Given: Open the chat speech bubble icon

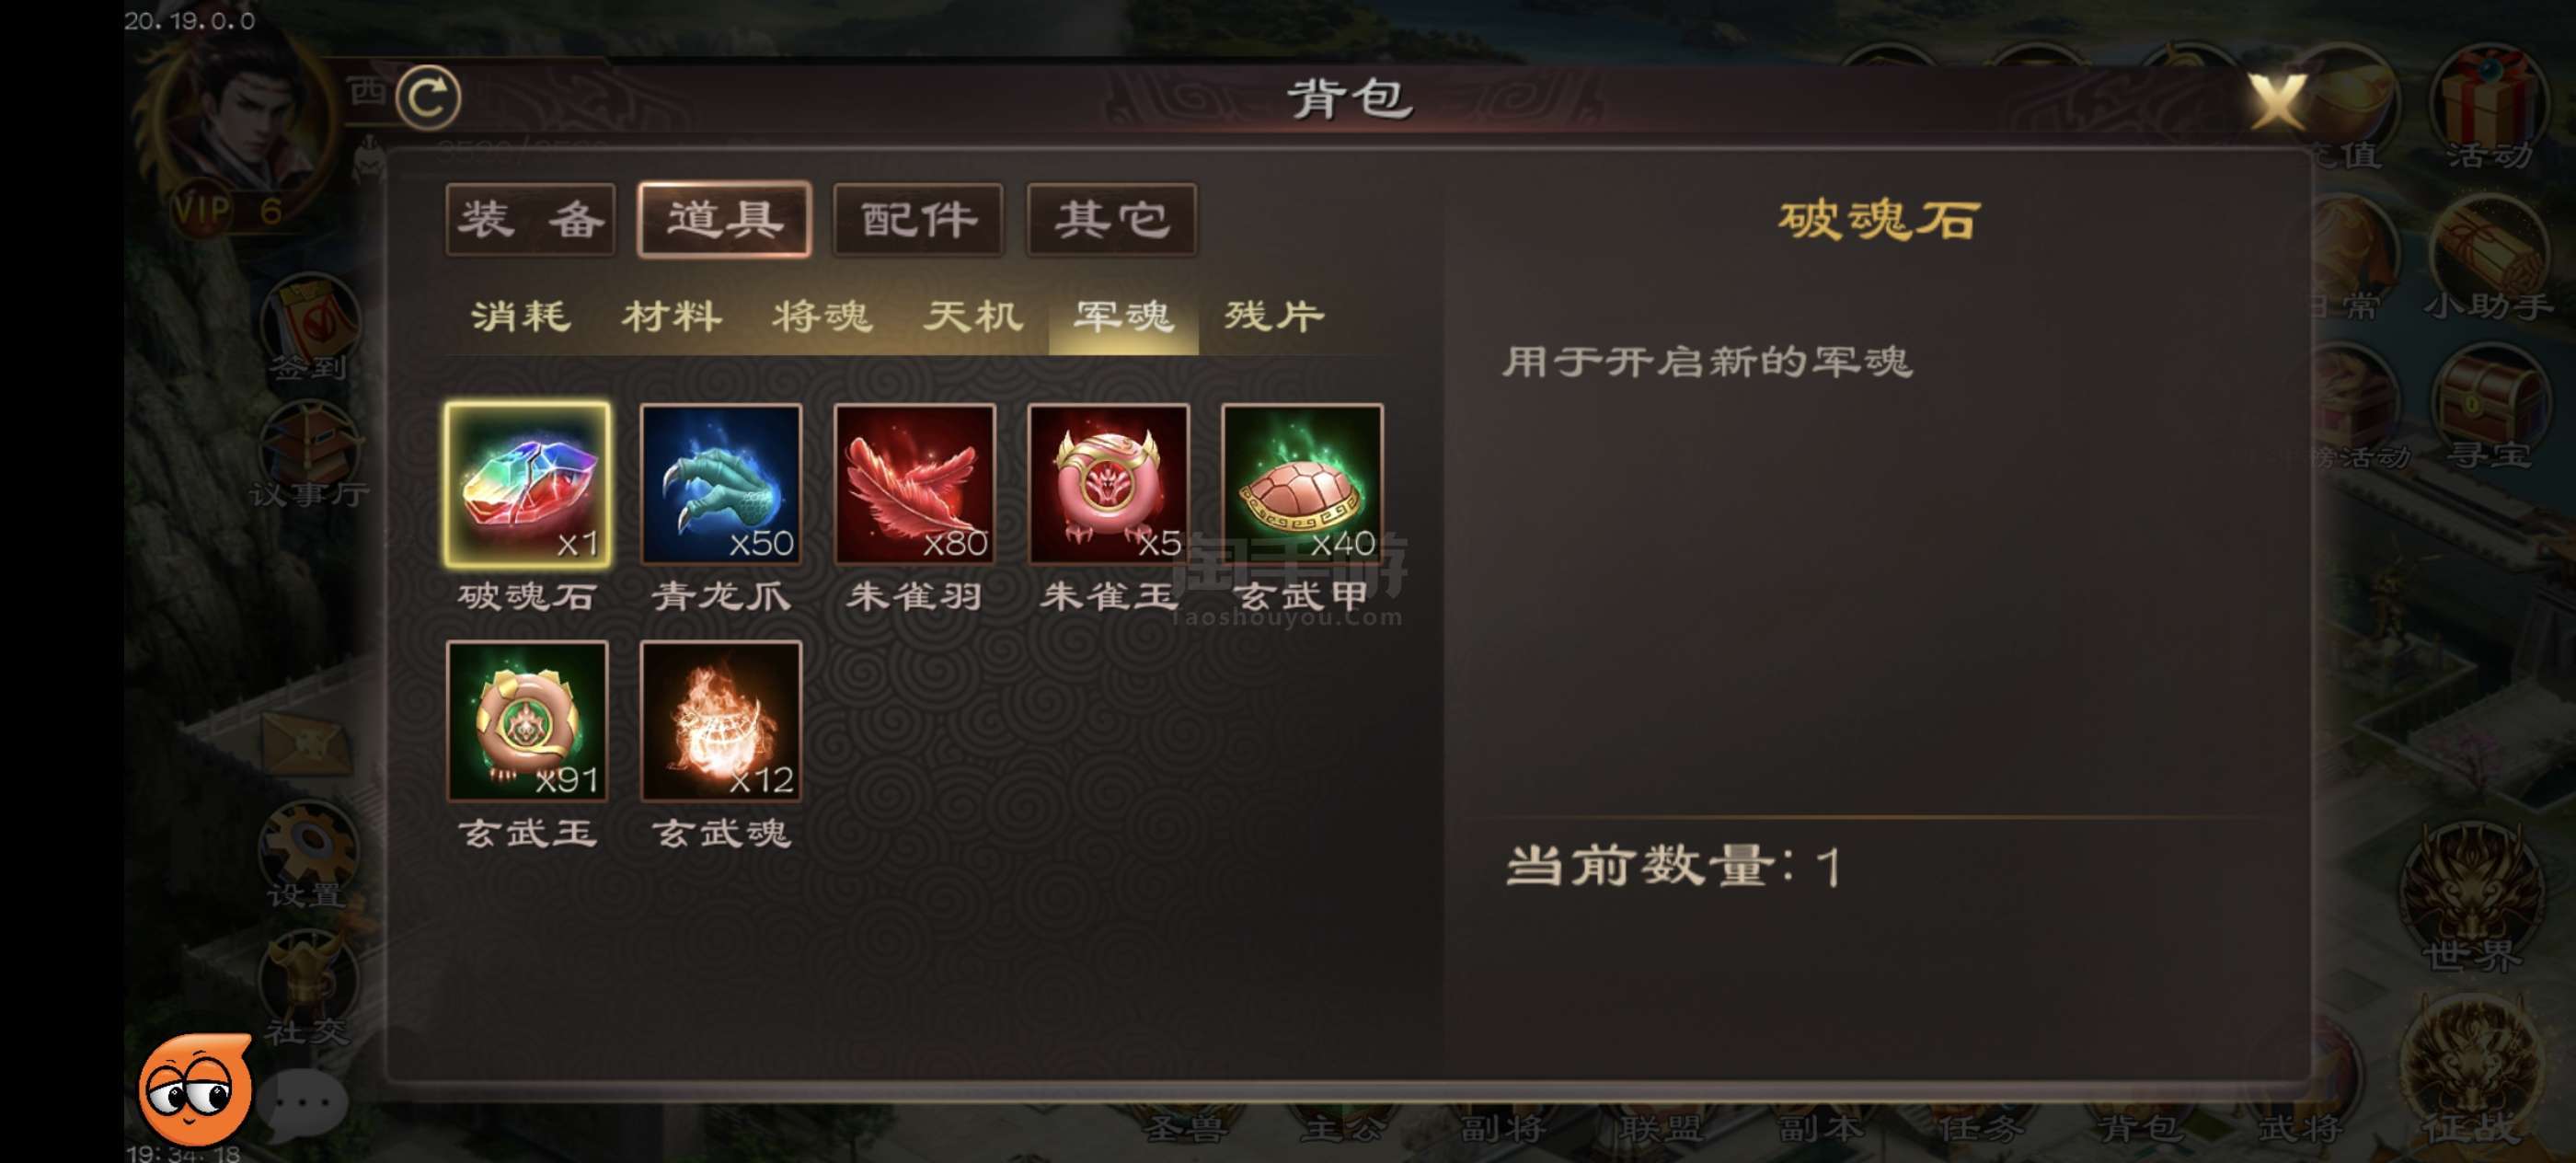Looking at the screenshot, I should coord(303,1103).
